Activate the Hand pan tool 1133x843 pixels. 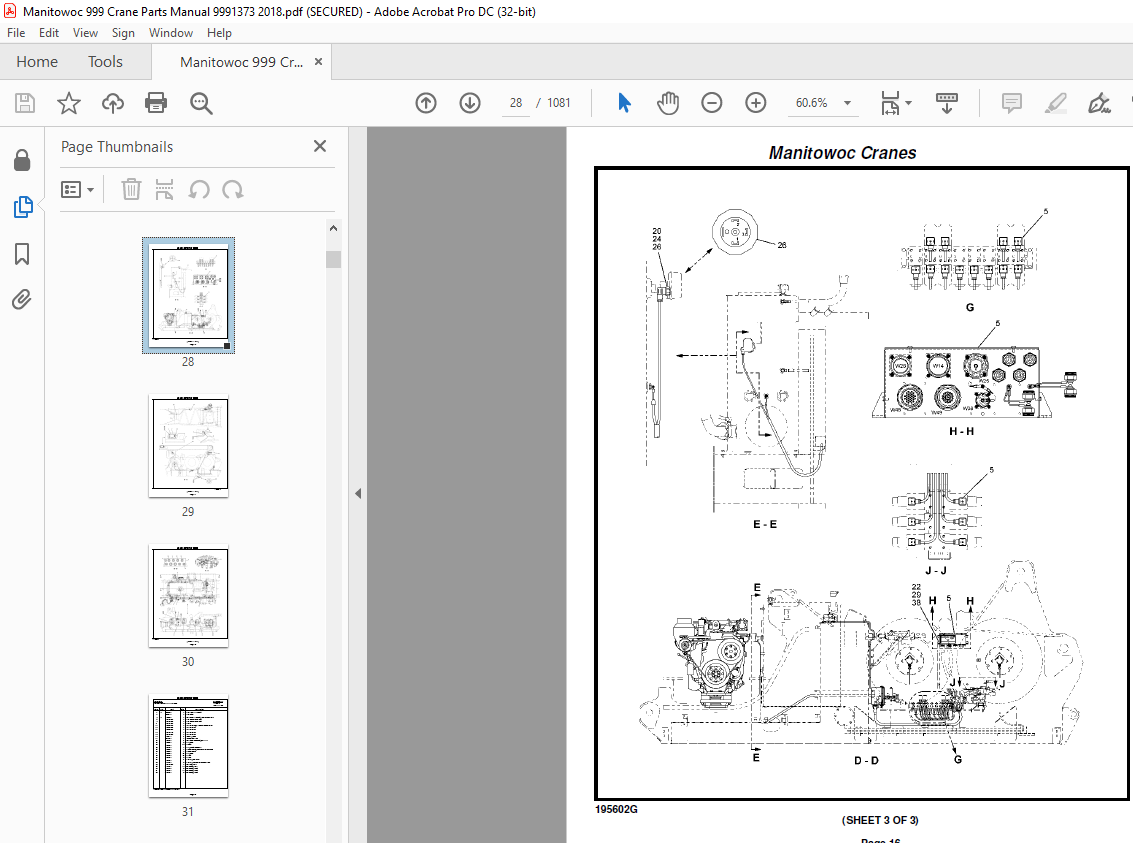pyautogui.click(x=668, y=103)
